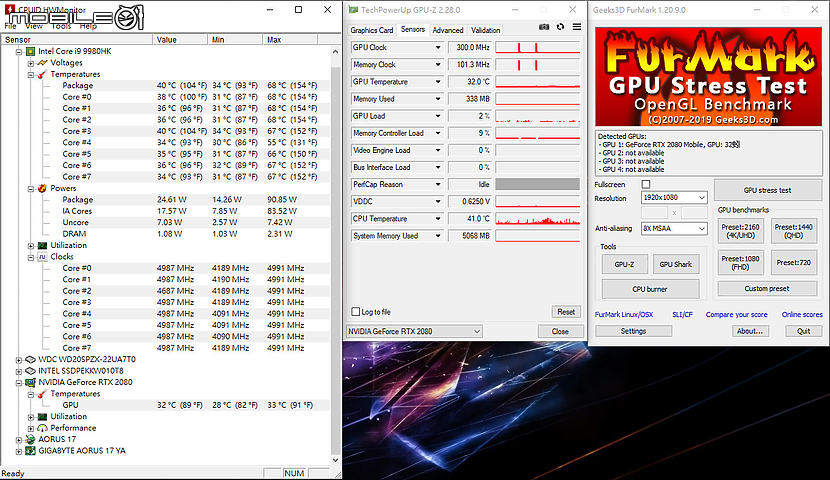830x480 pixels.
Task: Click Clocks waveform icon in HWMonitor
Action: coord(42,257)
